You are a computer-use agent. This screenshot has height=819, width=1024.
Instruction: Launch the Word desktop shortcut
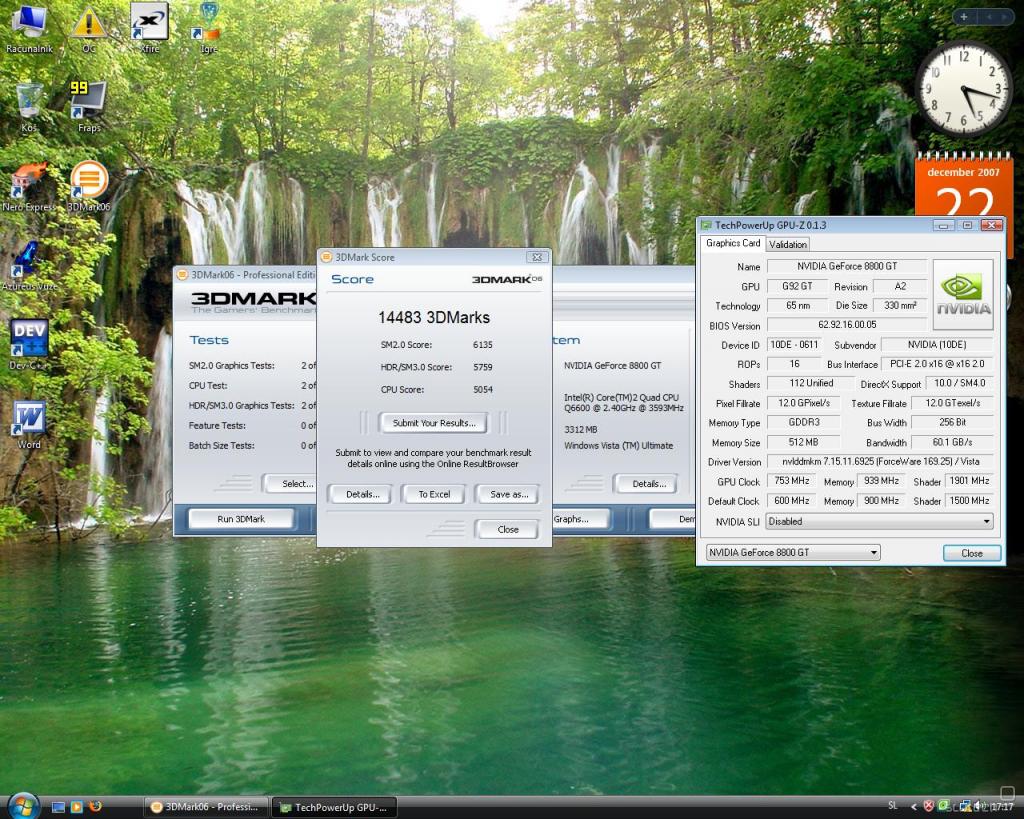click(x=29, y=426)
